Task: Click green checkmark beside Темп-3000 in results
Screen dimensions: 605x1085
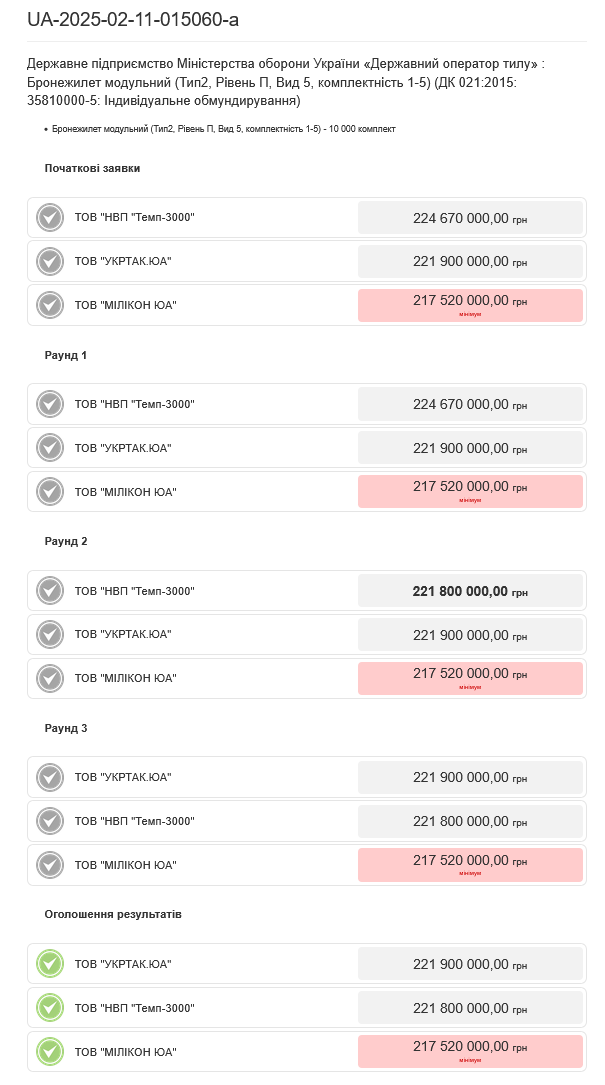Action: [x=50, y=1008]
